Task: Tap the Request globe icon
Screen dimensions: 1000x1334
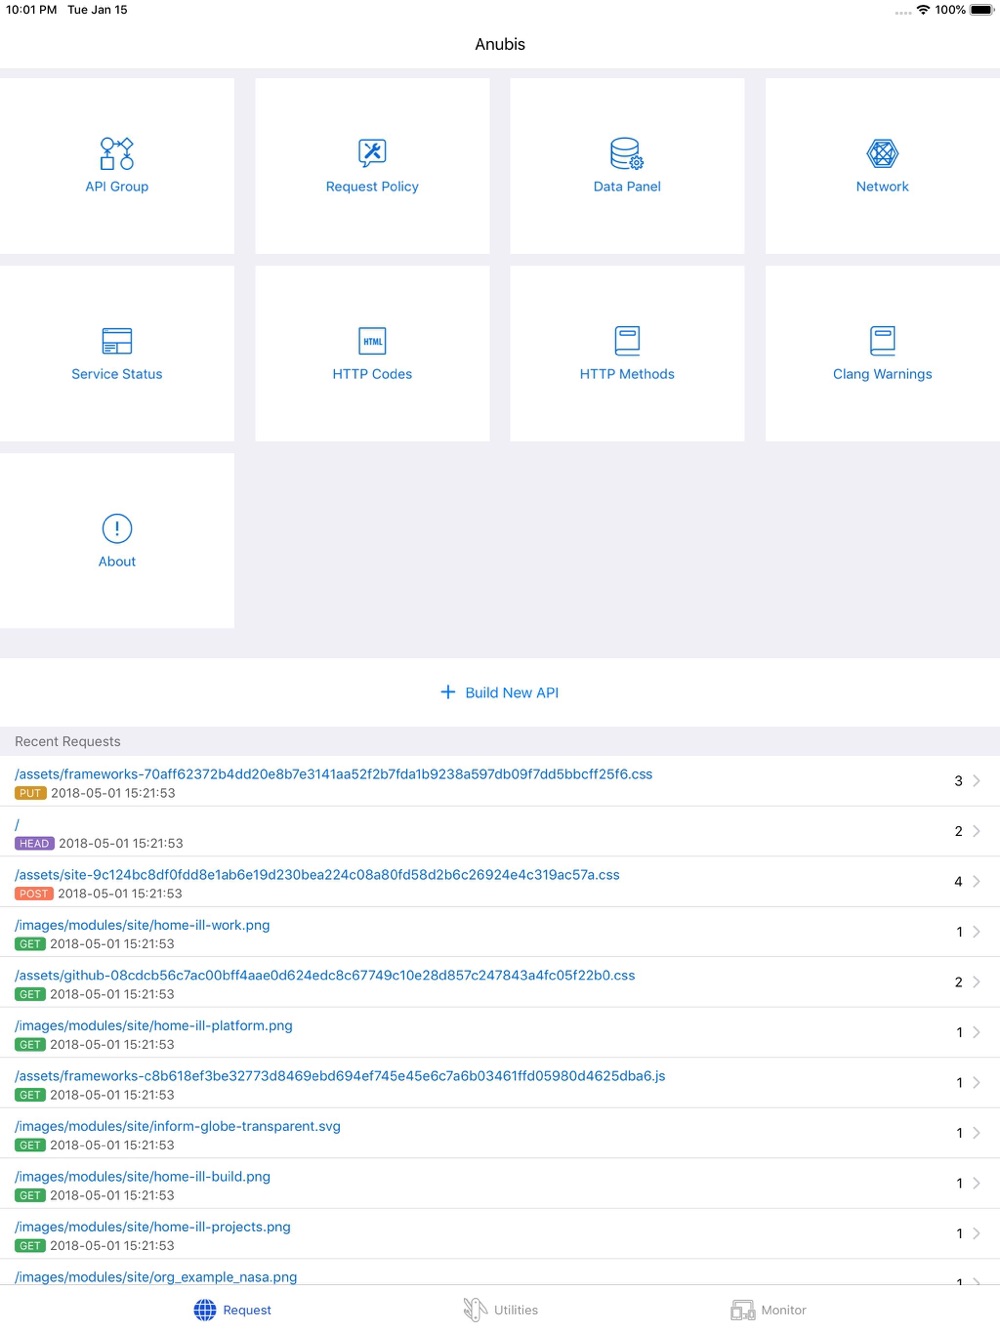Action: [x=205, y=1310]
